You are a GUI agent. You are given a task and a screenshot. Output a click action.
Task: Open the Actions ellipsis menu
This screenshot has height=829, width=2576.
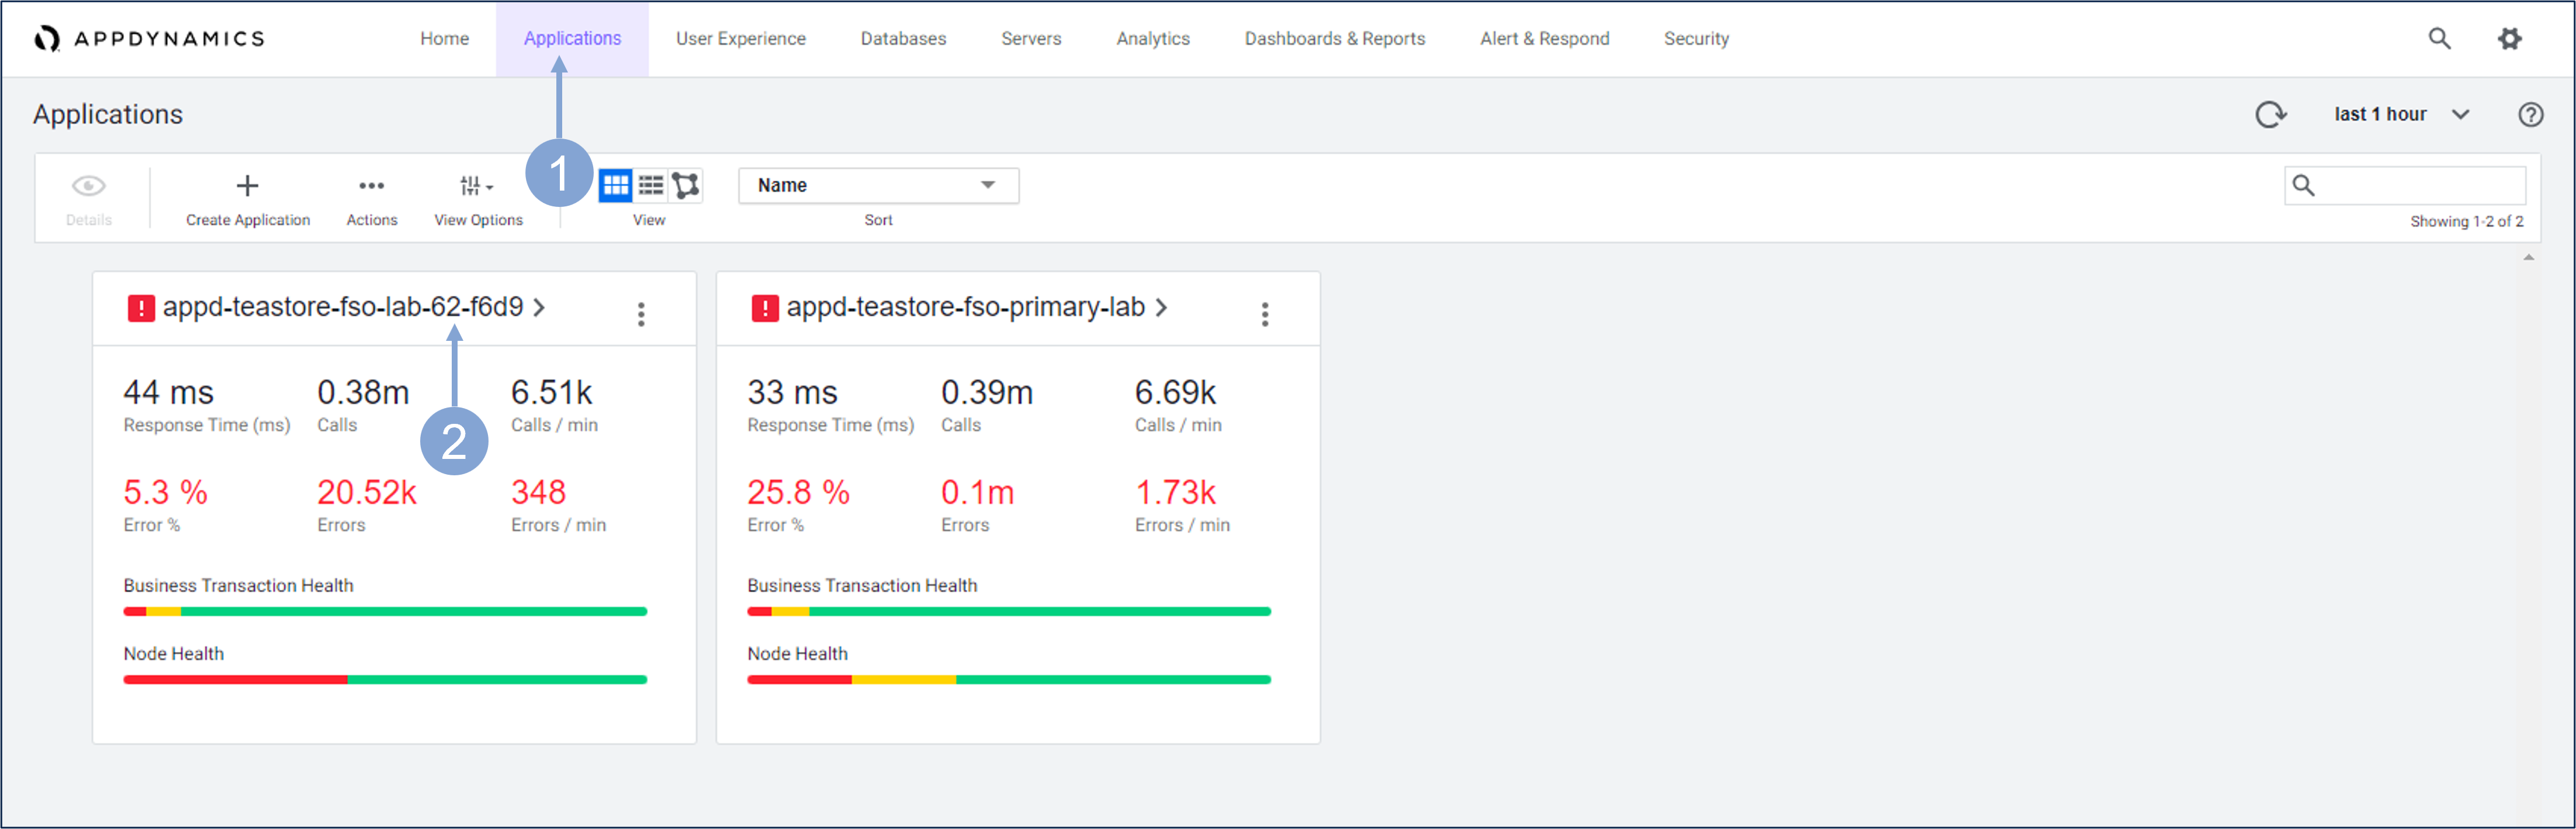(x=371, y=186)
